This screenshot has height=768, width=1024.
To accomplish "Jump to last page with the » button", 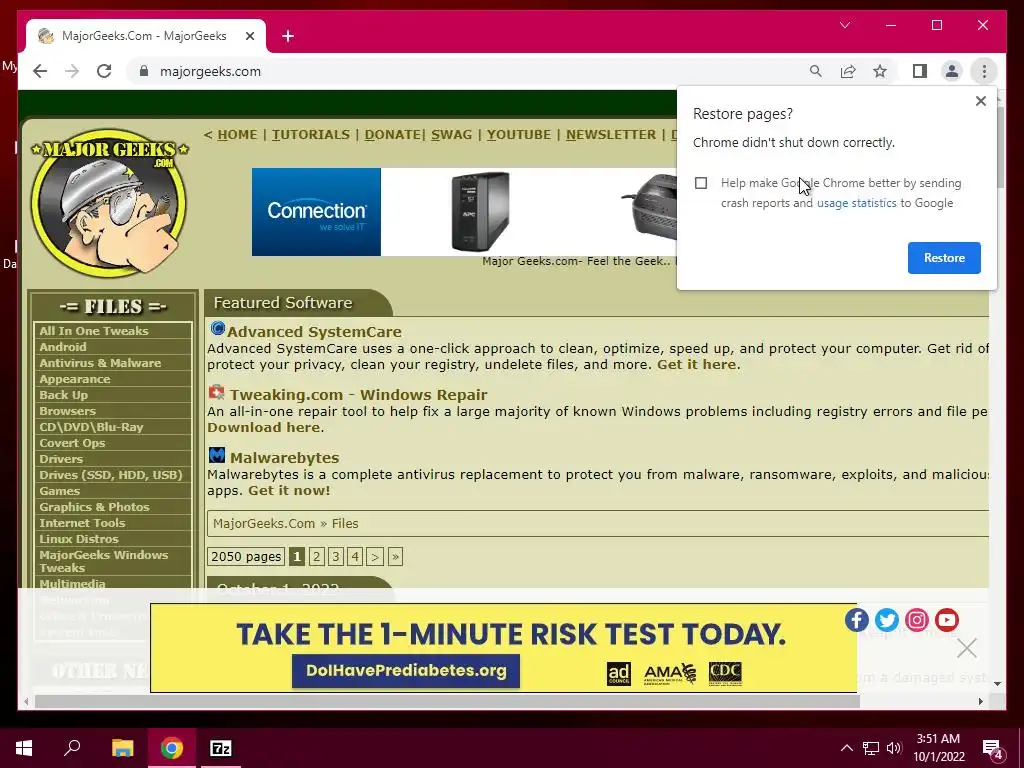I will coord(395,556).
